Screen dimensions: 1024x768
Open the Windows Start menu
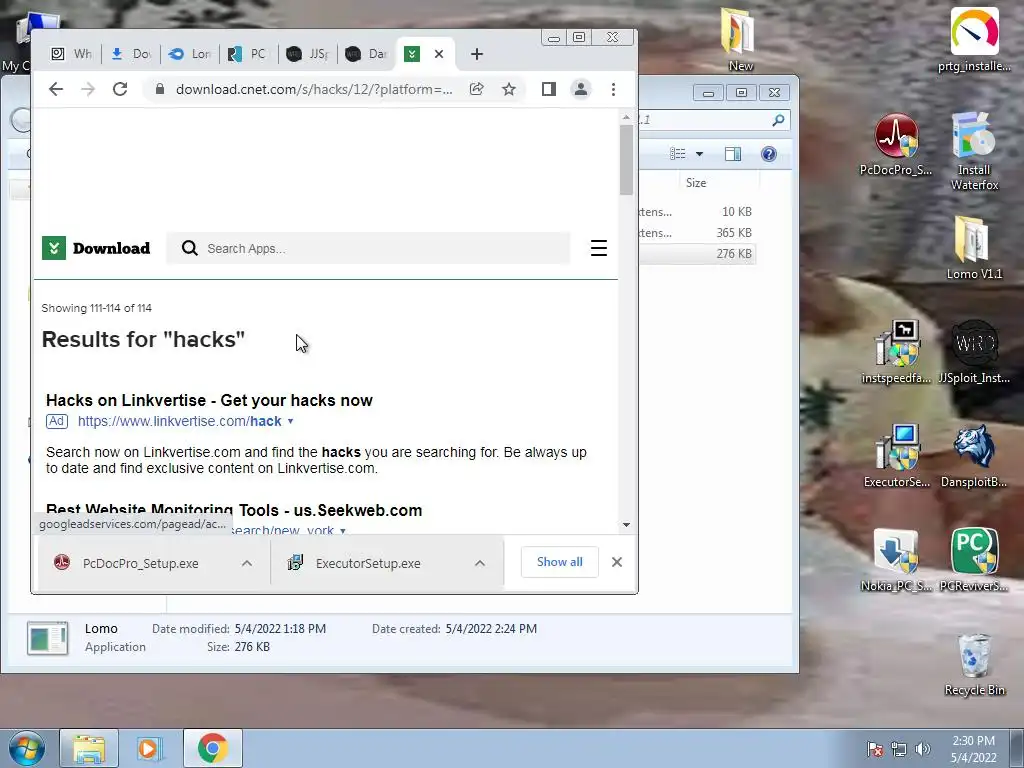point(27,748)
